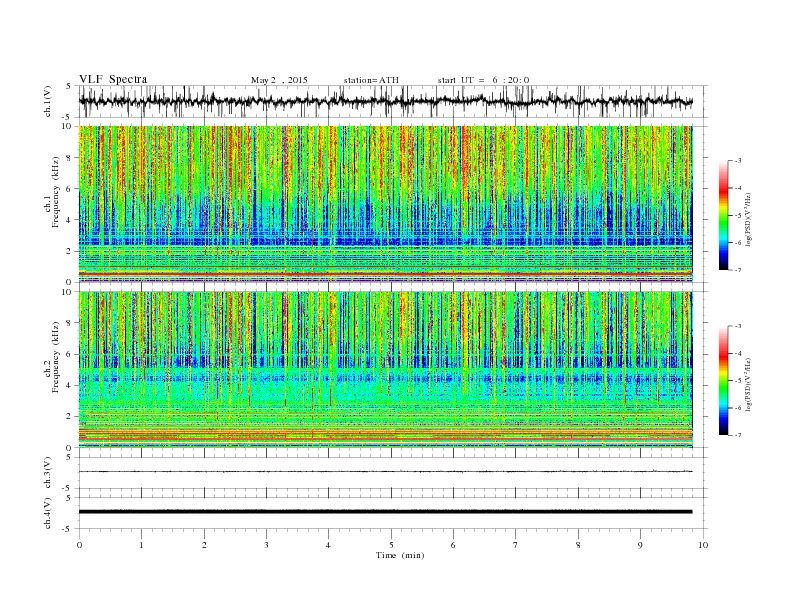Click time axis tick label '5'
Image resolution: width=792 pixels, height=612 pixels.
[391, 545]
